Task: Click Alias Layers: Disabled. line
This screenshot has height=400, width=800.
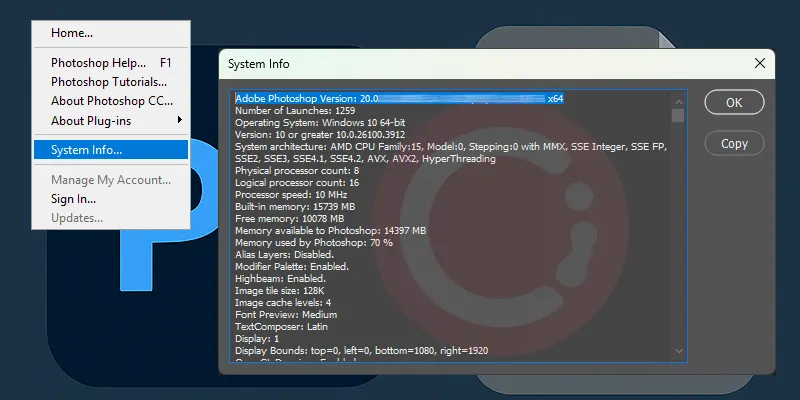Action: click(x=284, y=255)
